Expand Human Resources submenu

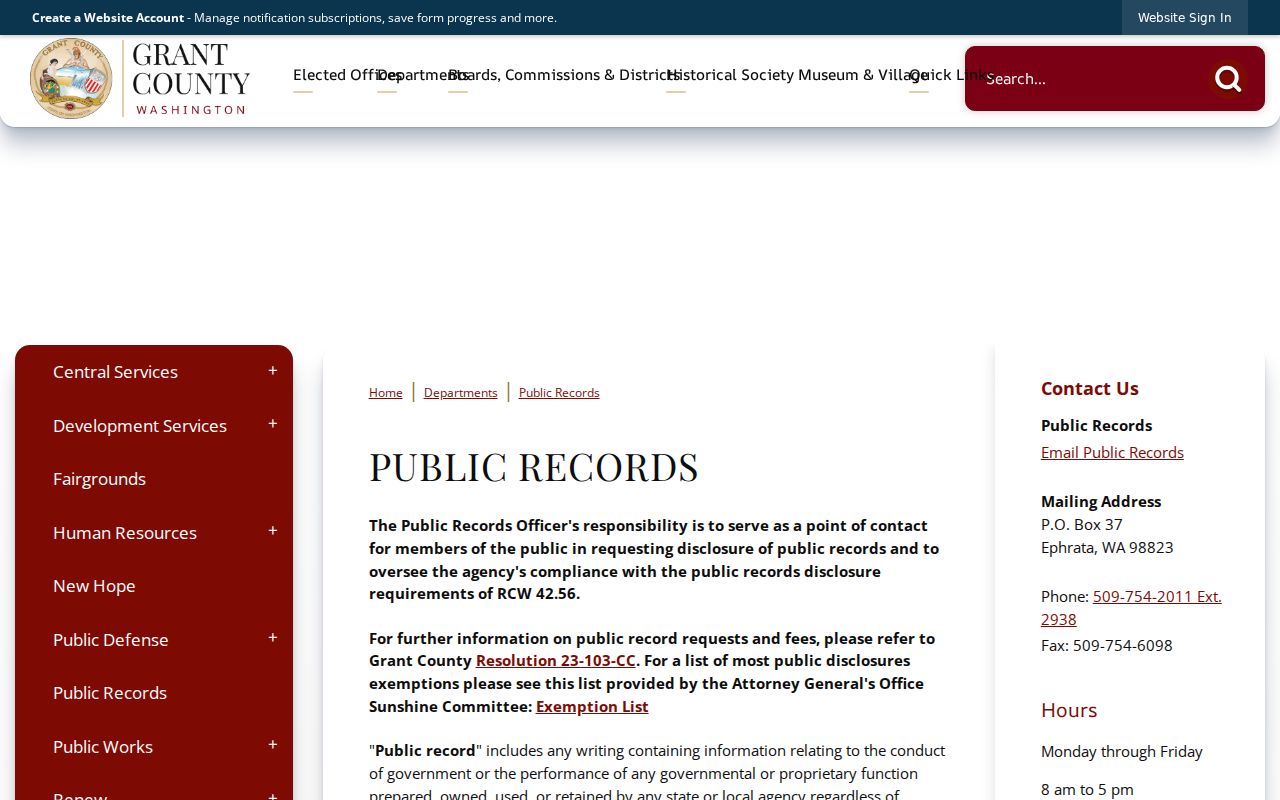(272, 532)
